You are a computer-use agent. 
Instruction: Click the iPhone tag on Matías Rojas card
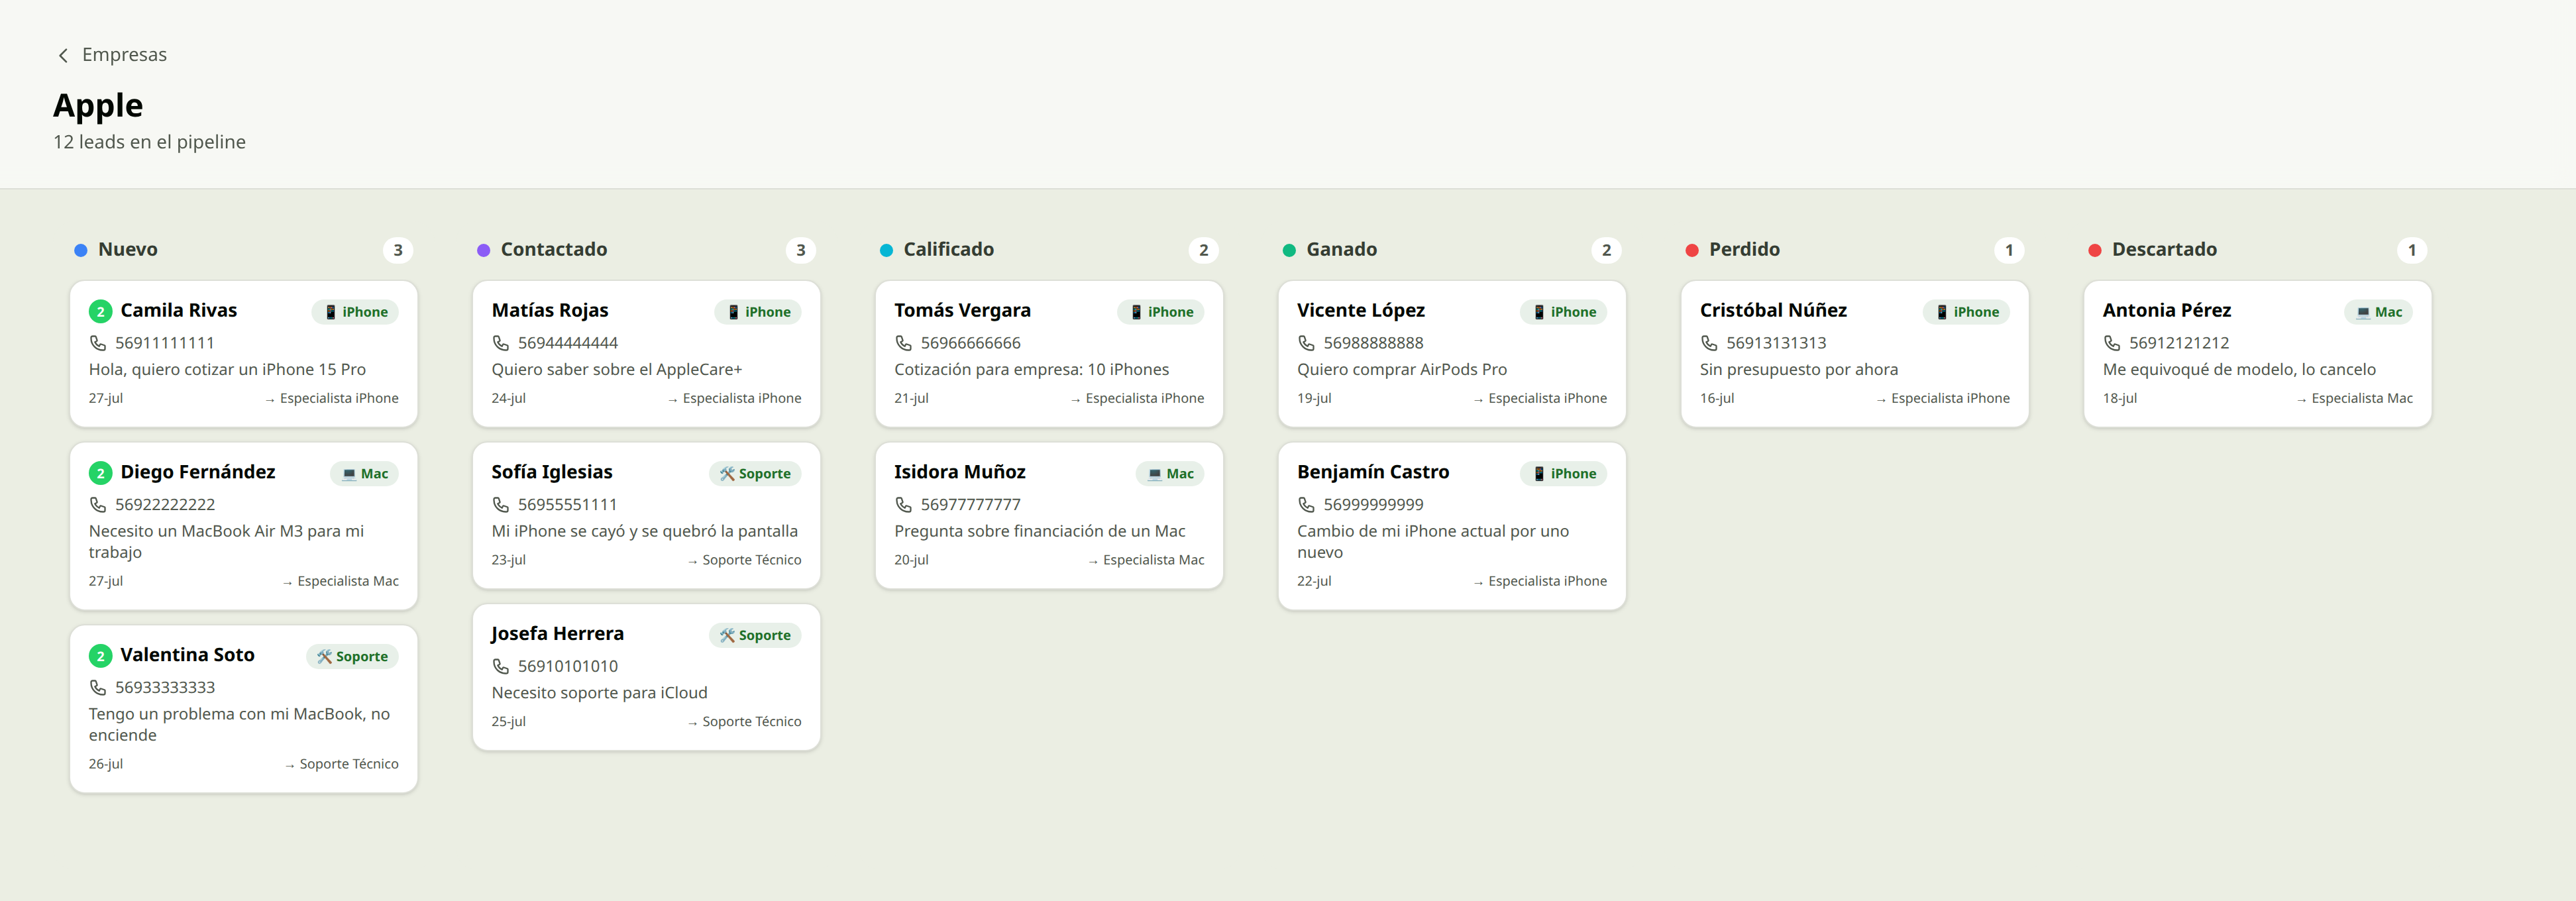click(758, 312)
